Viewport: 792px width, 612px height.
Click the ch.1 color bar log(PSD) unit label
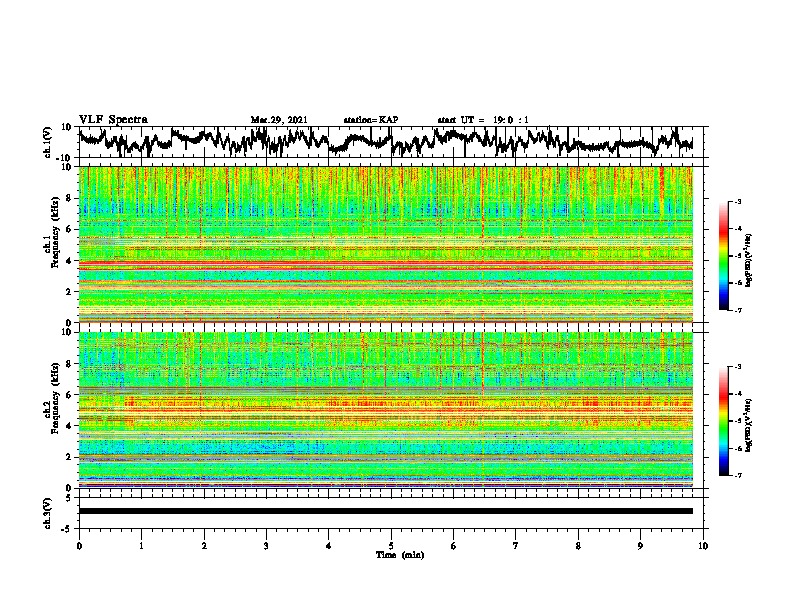pos(749,261)
